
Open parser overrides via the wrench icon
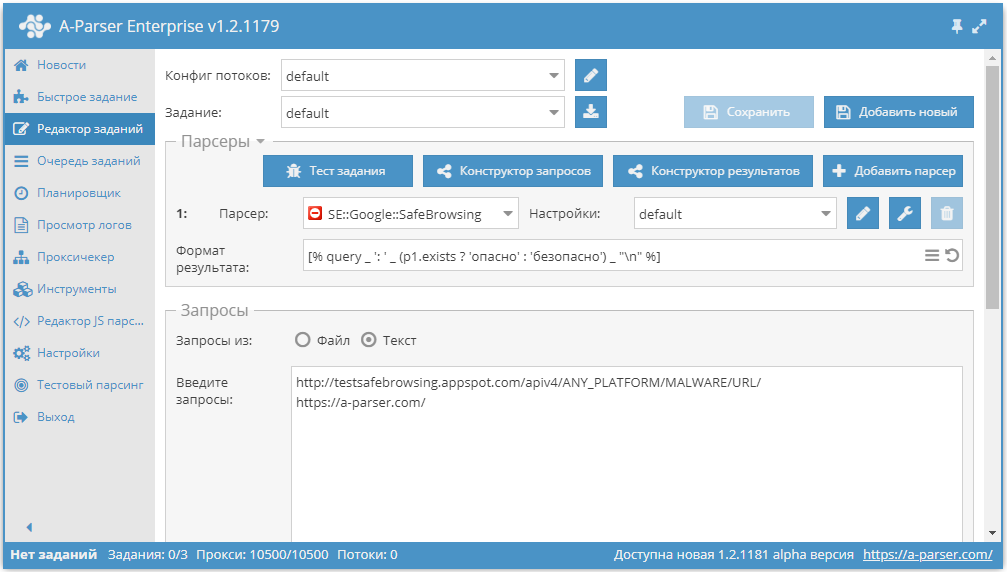[905, 213]
